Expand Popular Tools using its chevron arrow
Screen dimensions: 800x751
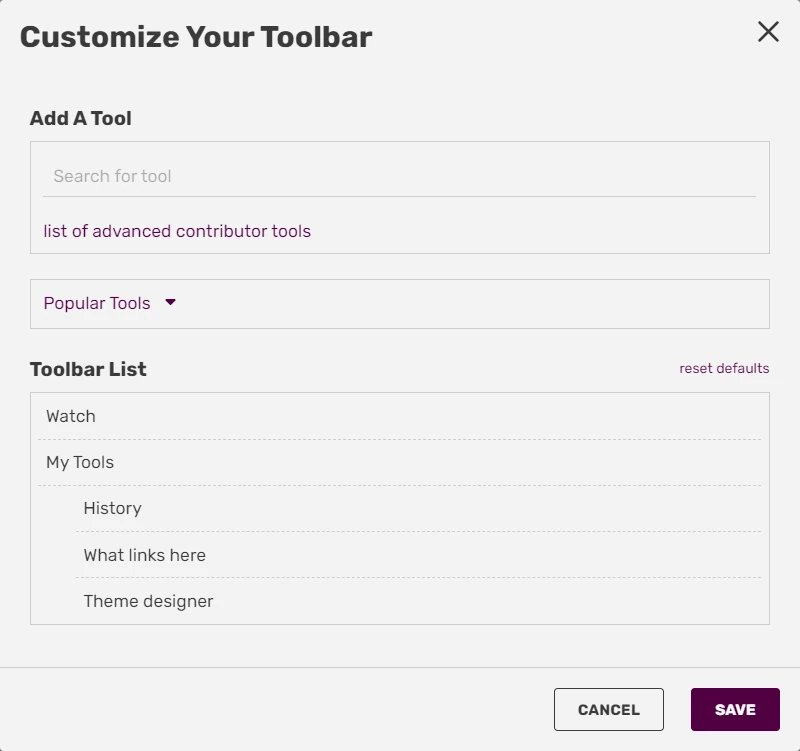click(x=170, y=303)
